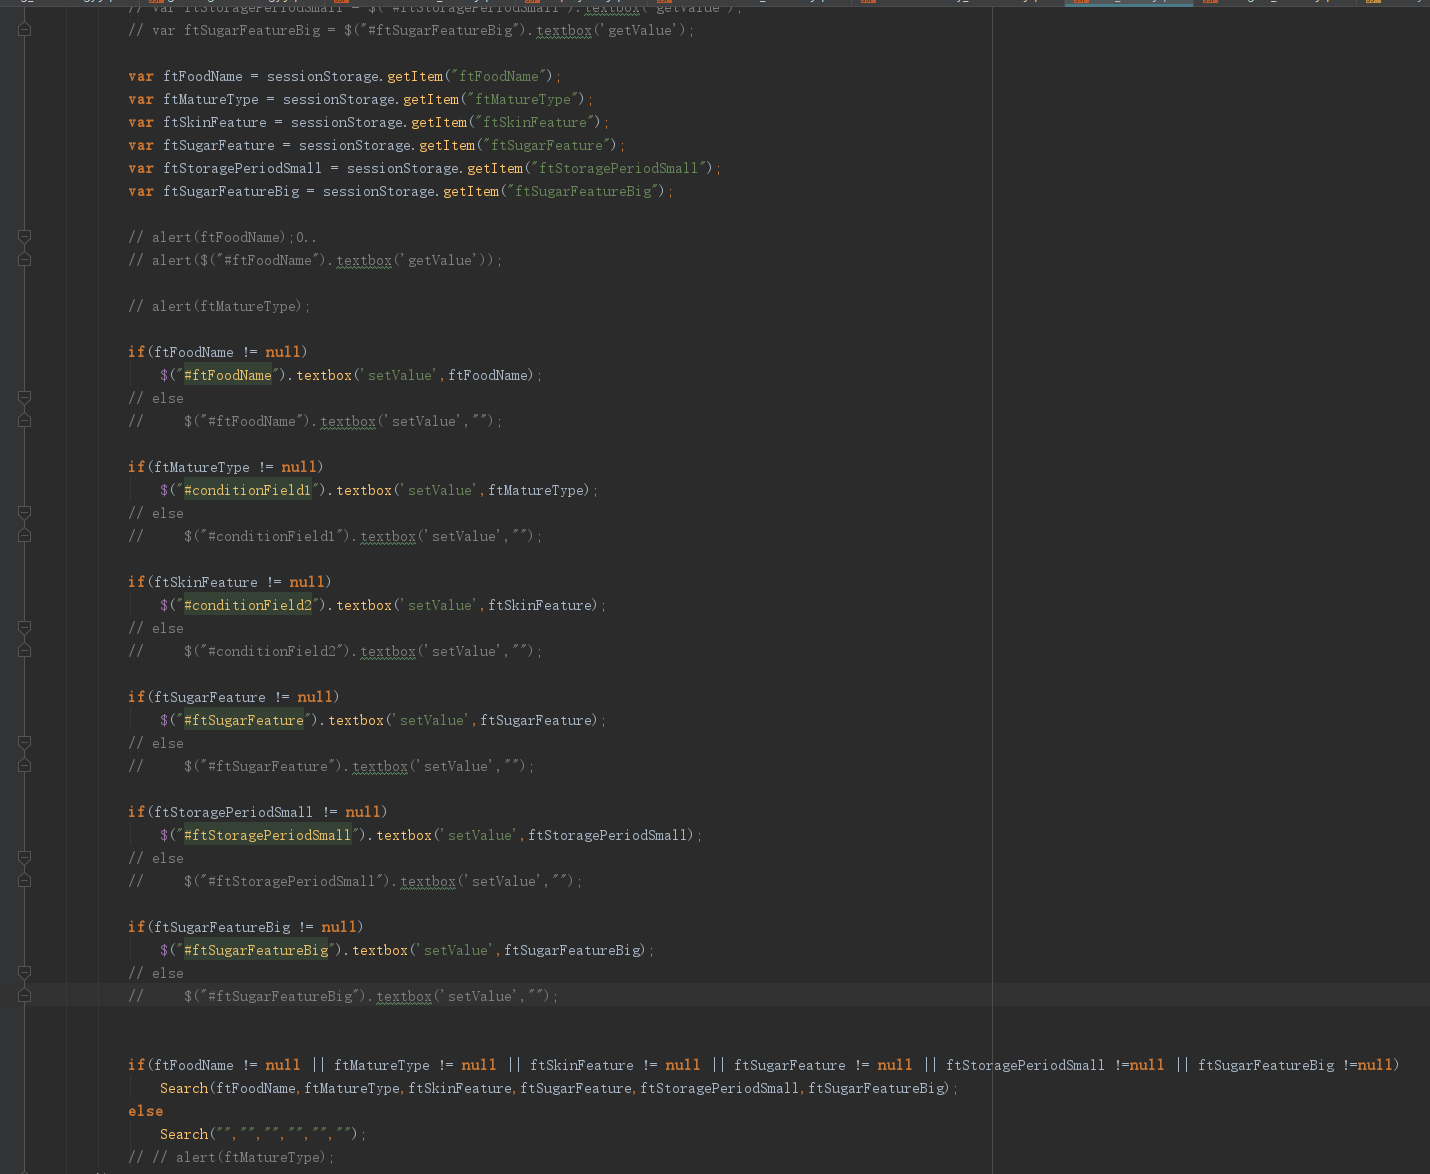The image size is (1430, 1174).
Task: Click the highlighted "#ftSugarFeatureBig" selector string
Action: click(x=255, y=950)
